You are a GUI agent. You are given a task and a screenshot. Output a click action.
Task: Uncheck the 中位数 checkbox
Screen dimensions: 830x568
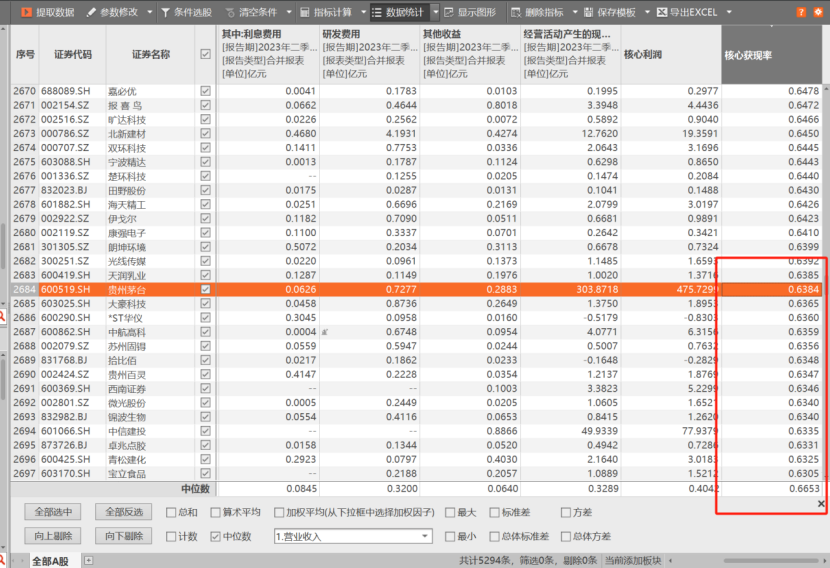(x=216, y=536)
